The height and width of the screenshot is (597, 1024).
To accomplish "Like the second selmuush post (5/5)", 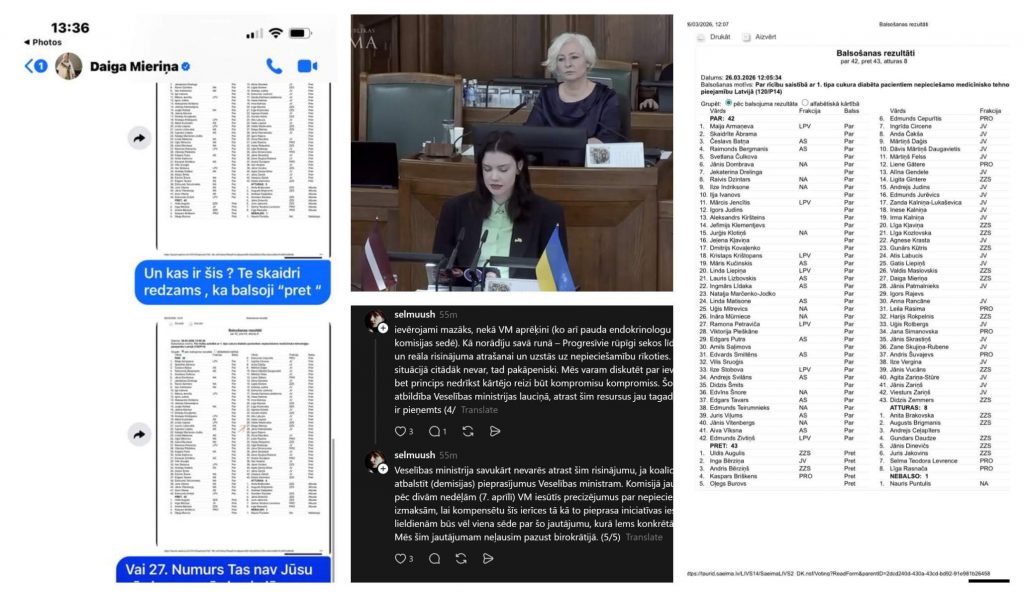I will (x=399, y=558).
